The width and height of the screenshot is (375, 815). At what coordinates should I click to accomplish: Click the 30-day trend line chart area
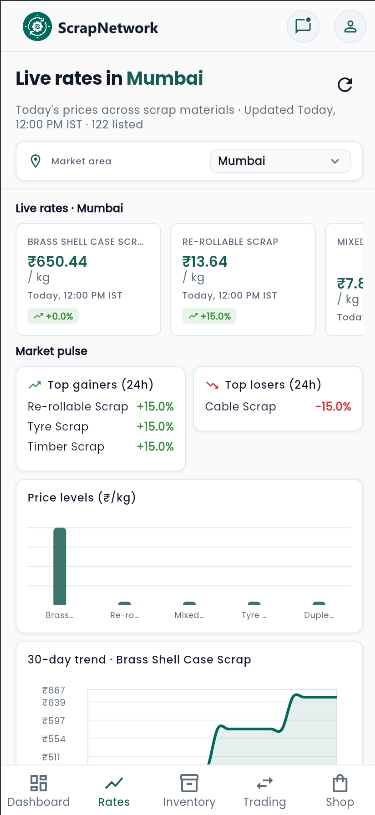tap(212, 728)
